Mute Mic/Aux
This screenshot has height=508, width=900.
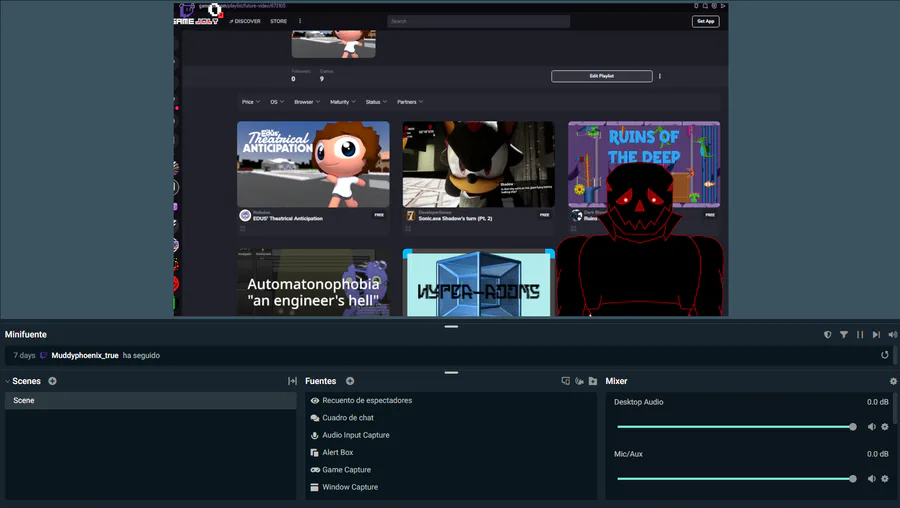871,478
